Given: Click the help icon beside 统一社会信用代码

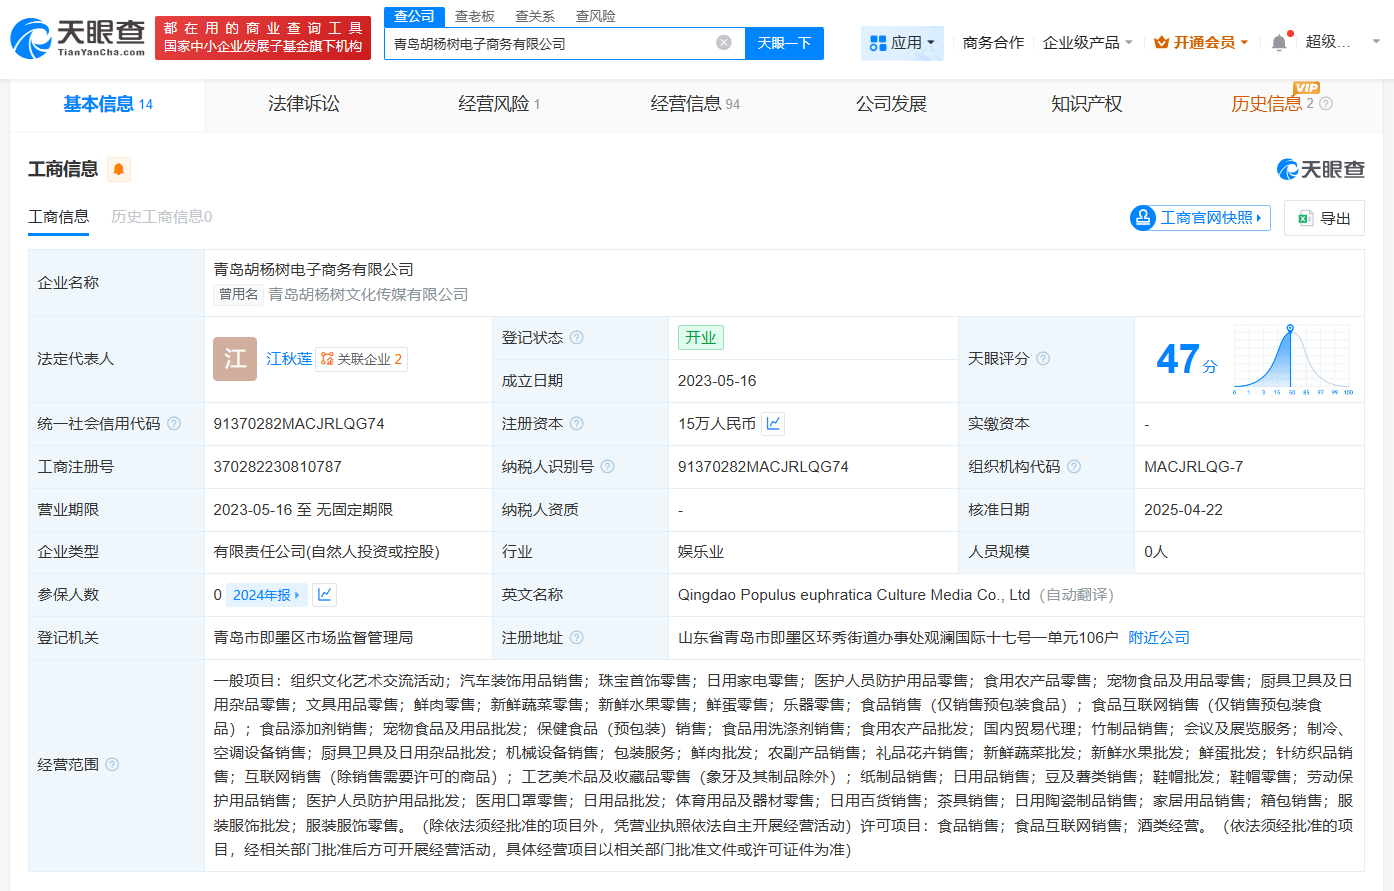Looking at the screenshot, I should 175,423.
